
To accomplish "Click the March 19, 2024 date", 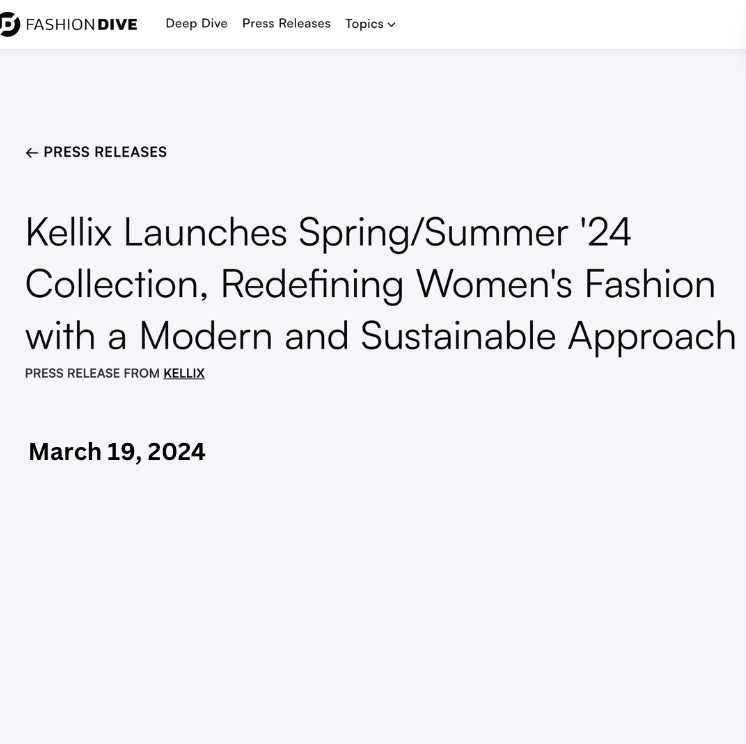I will 116,452.
